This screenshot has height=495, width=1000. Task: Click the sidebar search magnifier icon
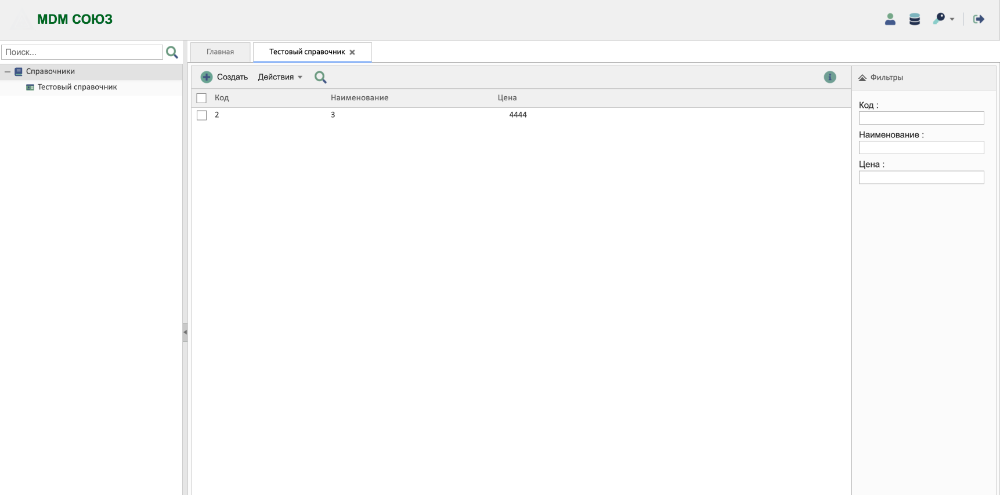click(x=172, y=52)
